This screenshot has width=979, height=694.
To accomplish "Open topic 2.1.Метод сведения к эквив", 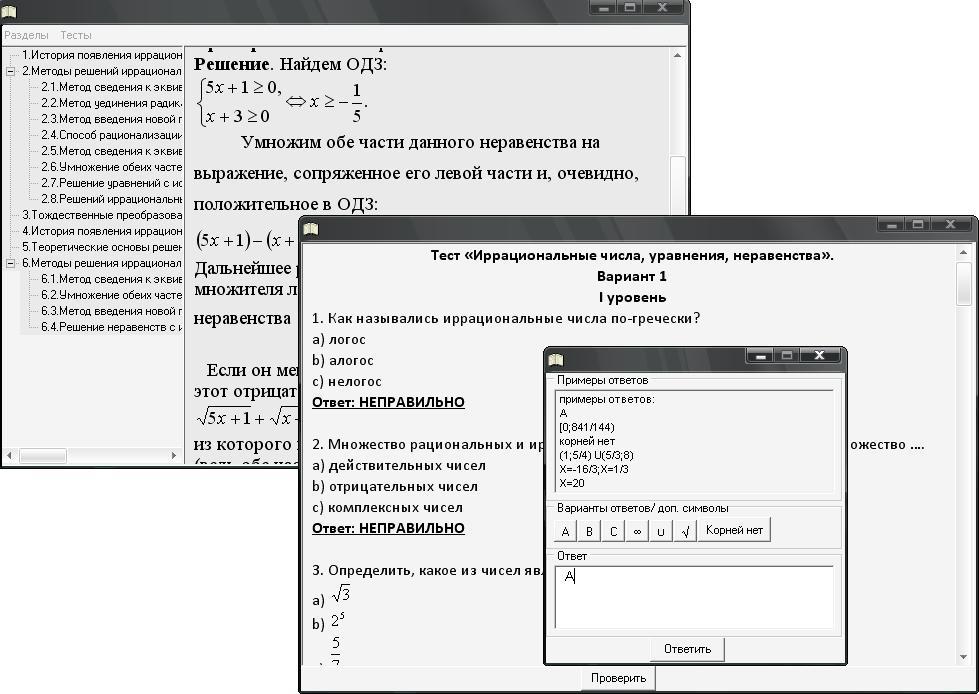I will (x=111, y=87).
